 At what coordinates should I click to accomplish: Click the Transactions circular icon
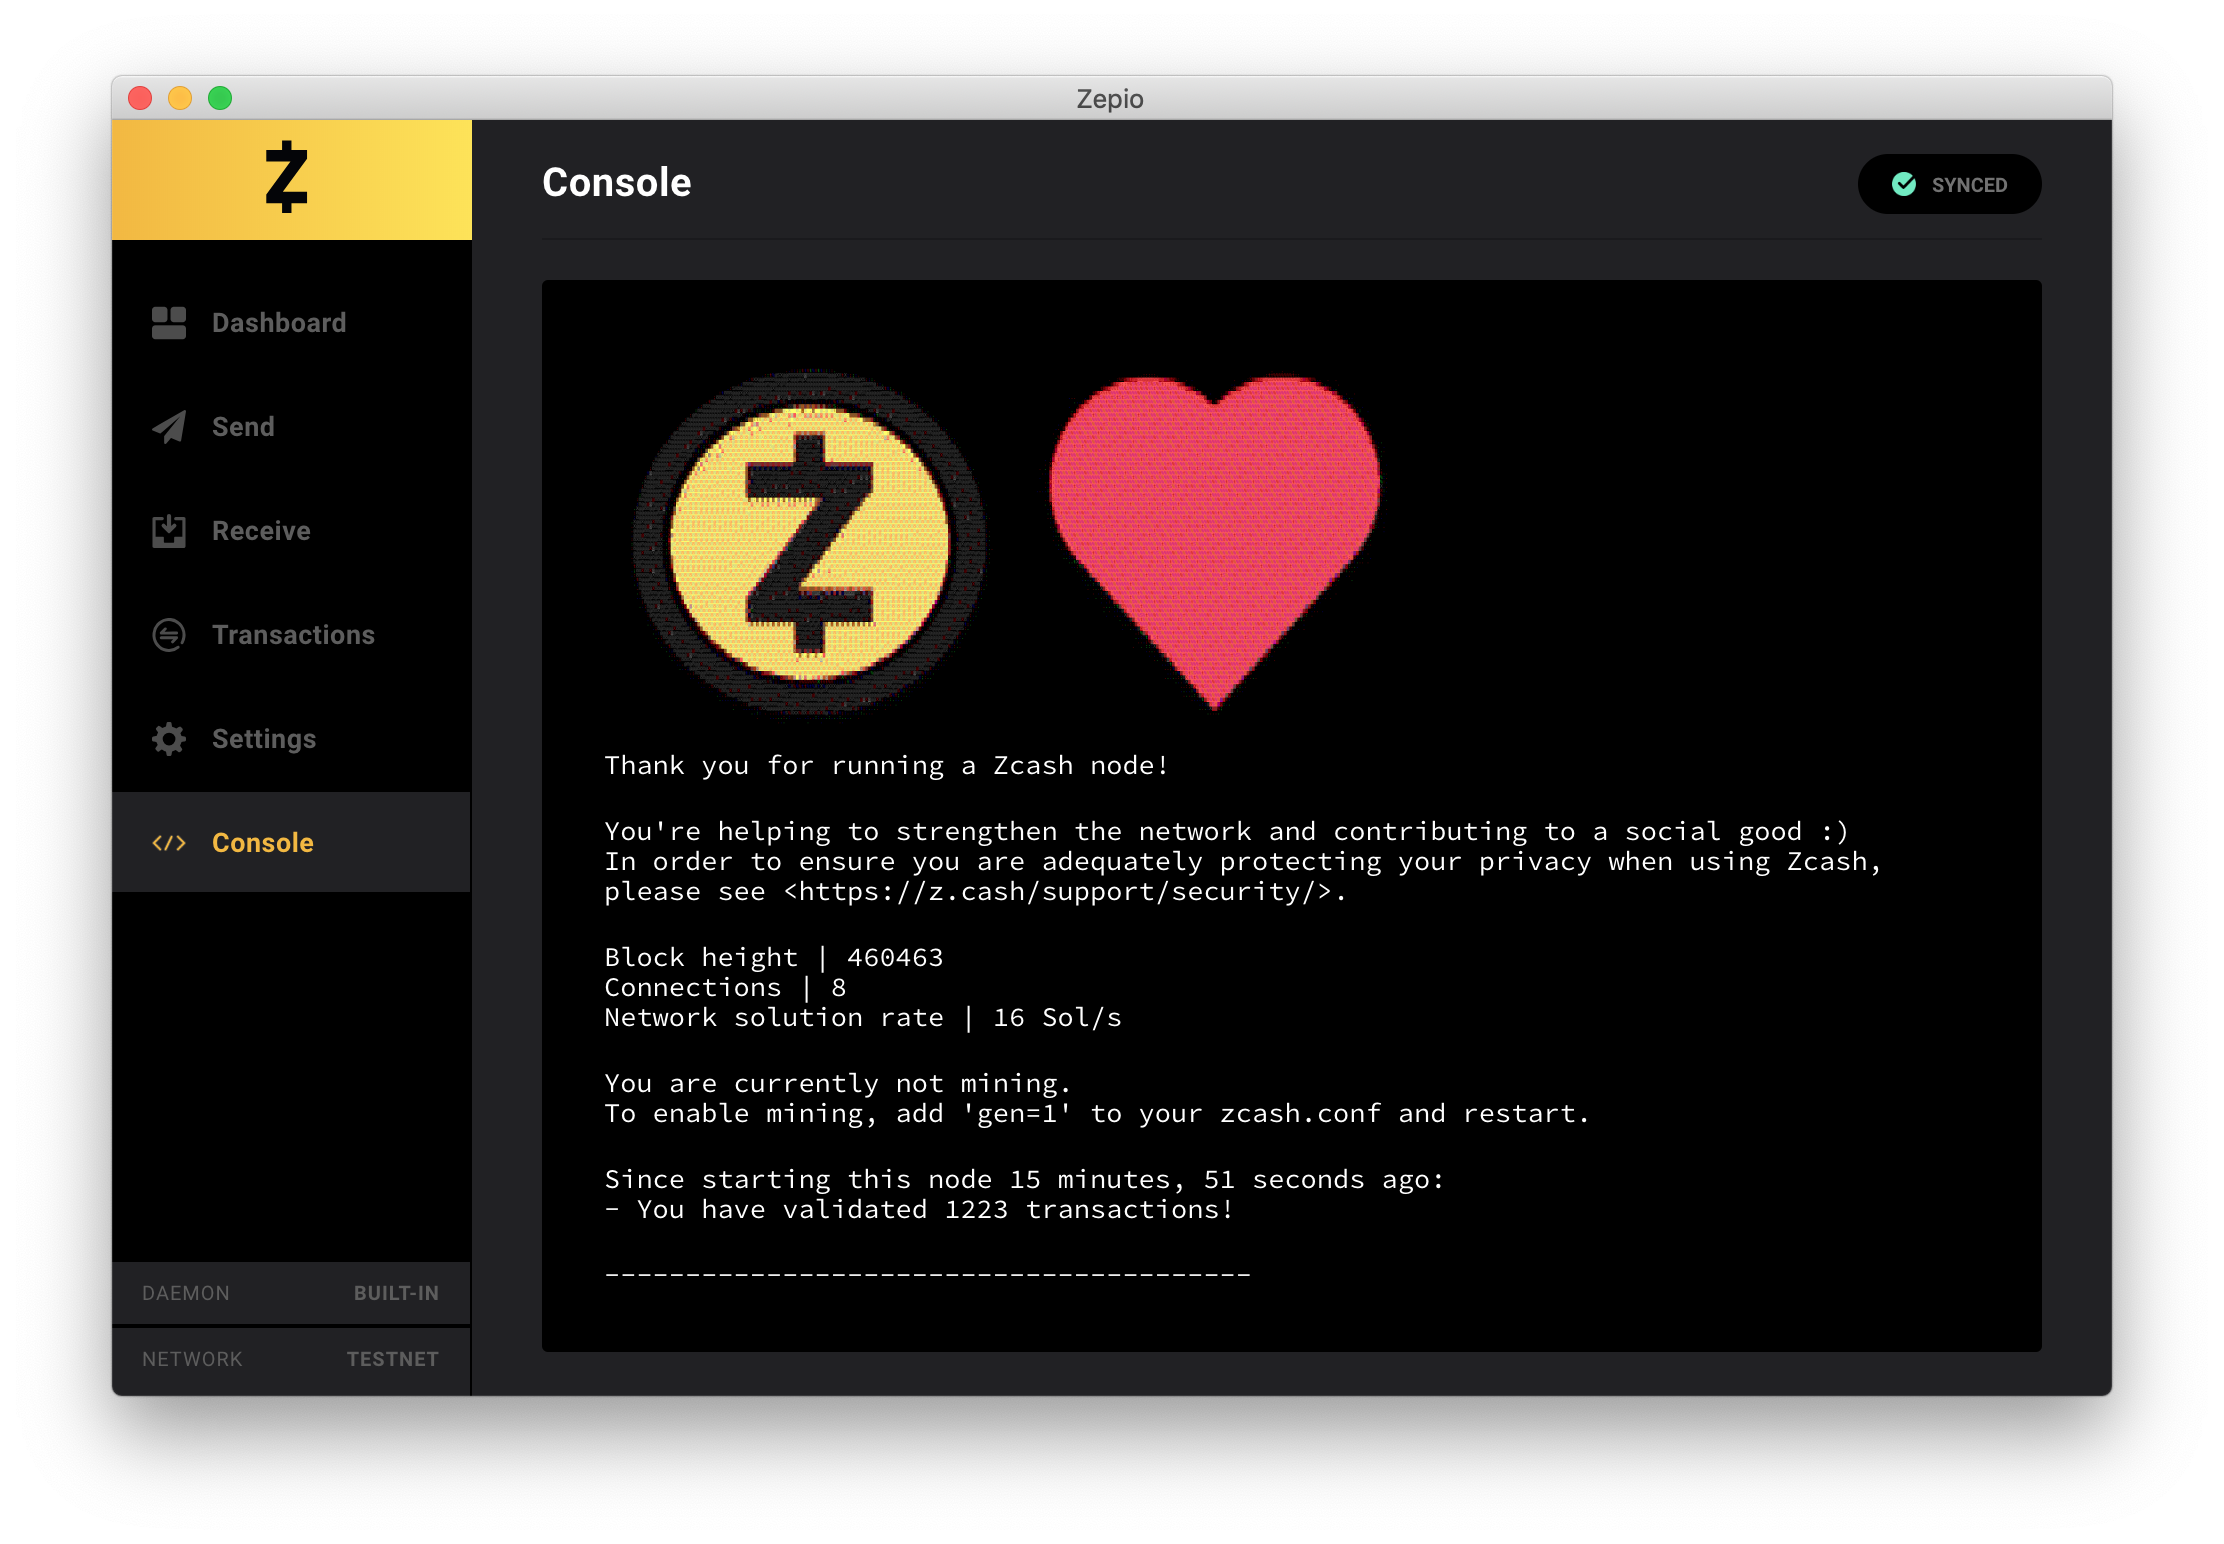[x=168, y=635]
